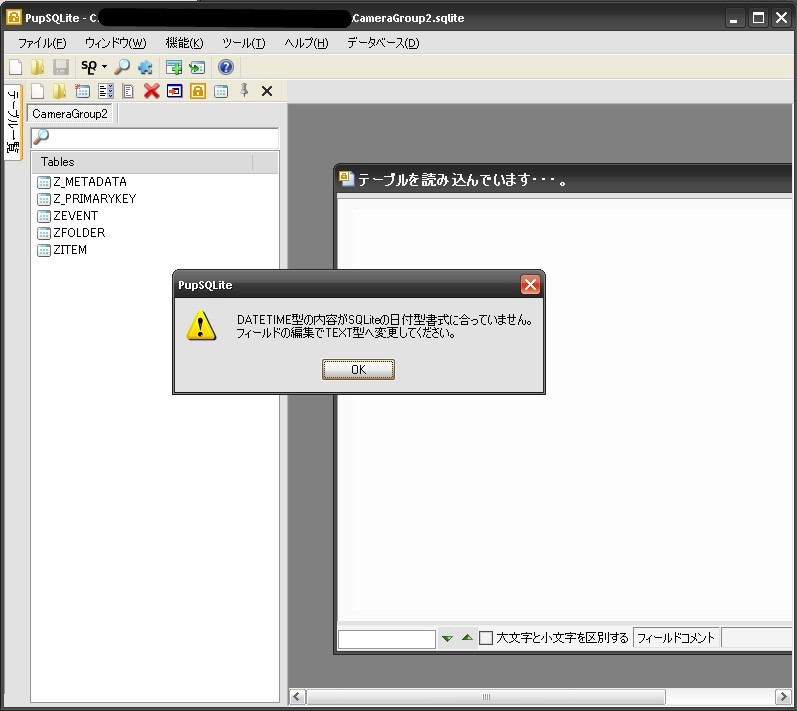797x711 pixels.
Task: Click the green up arrow find-previous icon
Action: (x=468, y=637)
